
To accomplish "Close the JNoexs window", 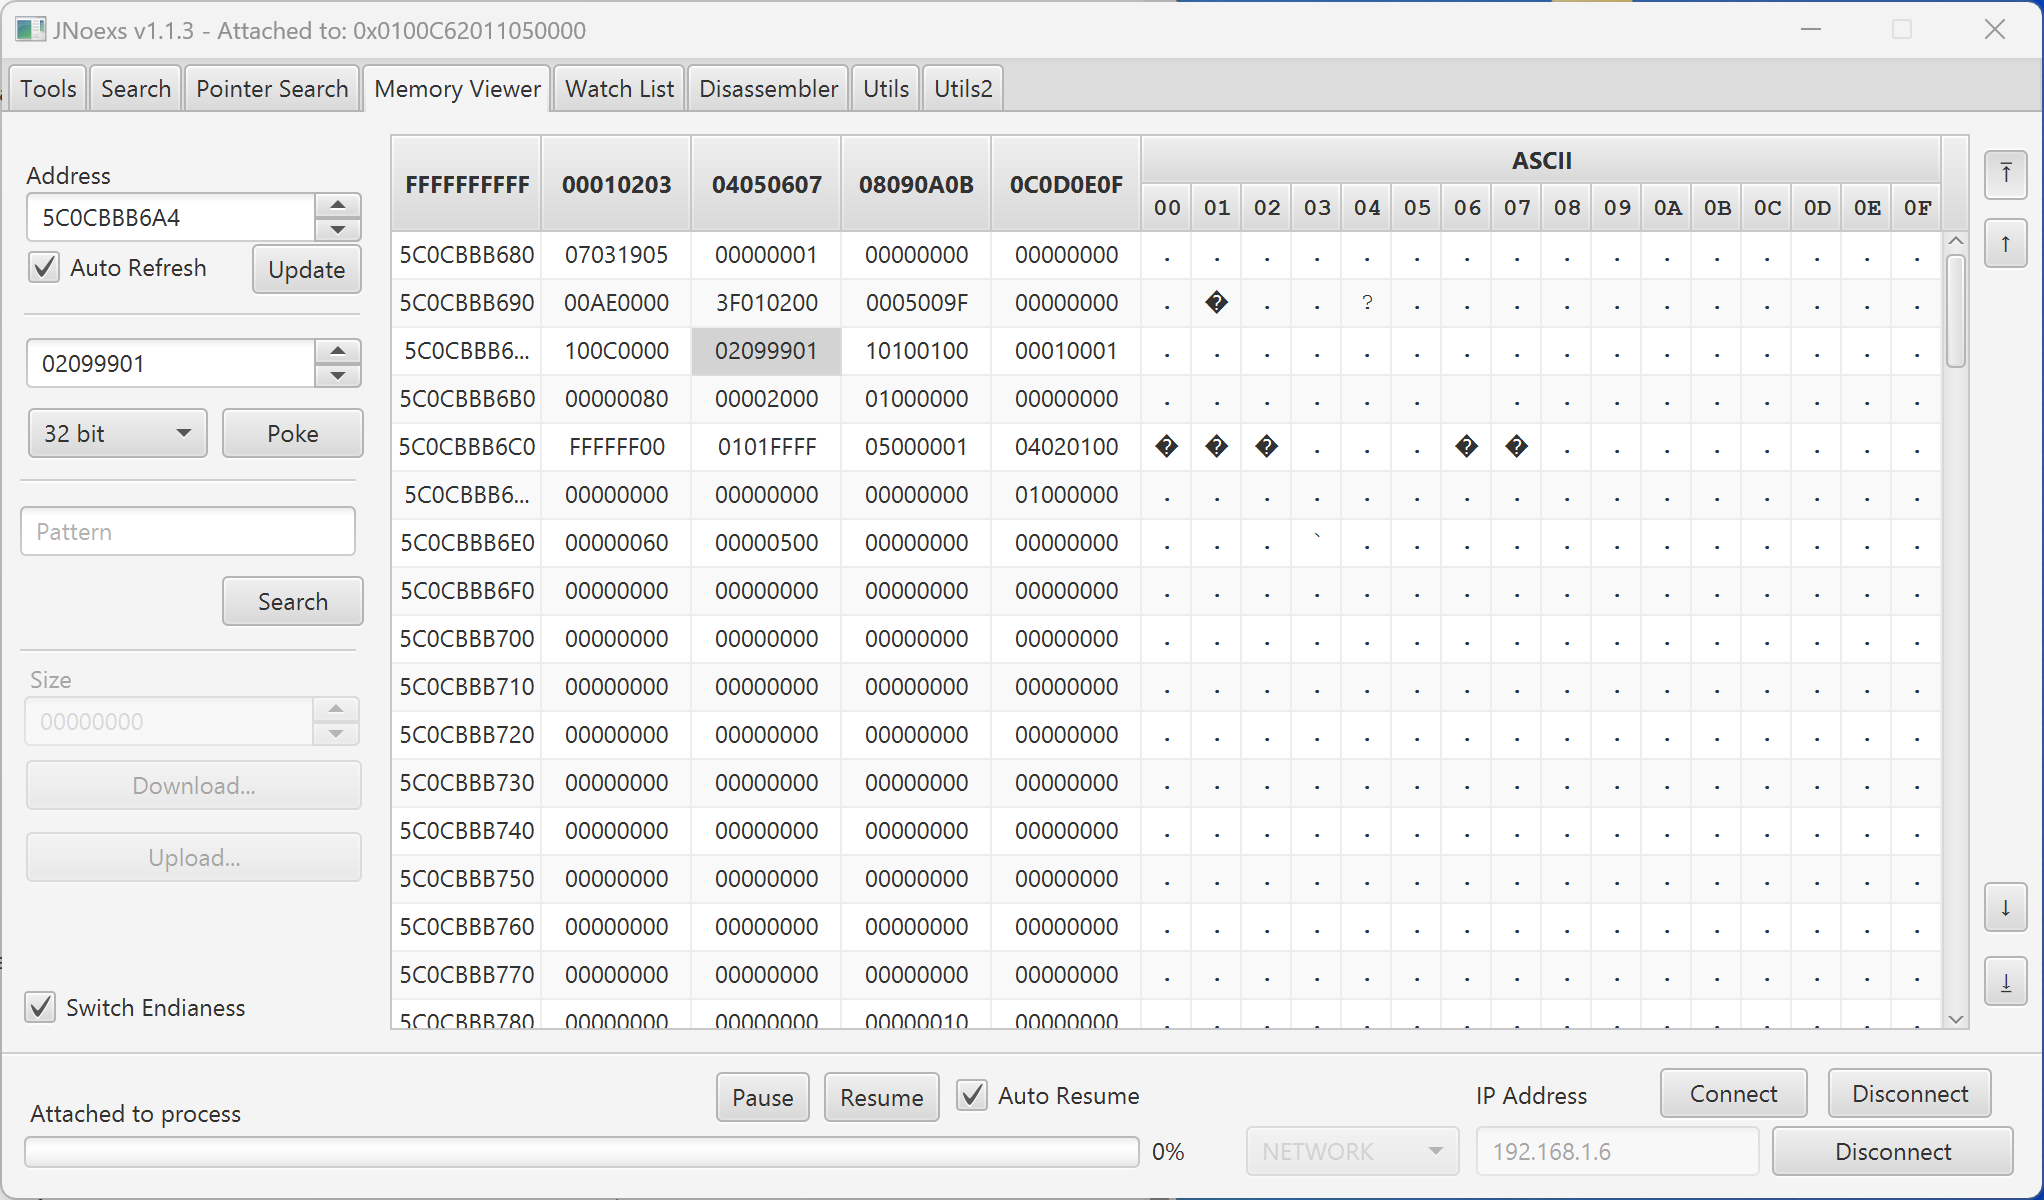I will click(x=1994, y=30).
